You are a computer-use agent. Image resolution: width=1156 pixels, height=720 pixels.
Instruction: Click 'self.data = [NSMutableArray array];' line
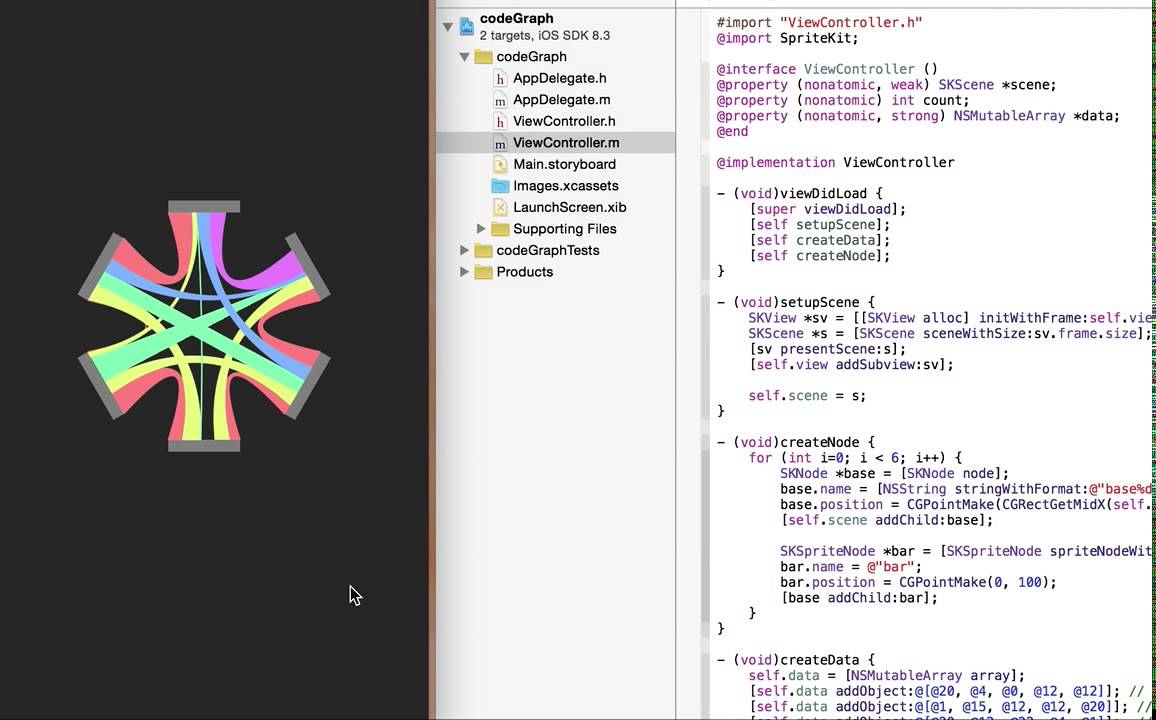(887, 675)
